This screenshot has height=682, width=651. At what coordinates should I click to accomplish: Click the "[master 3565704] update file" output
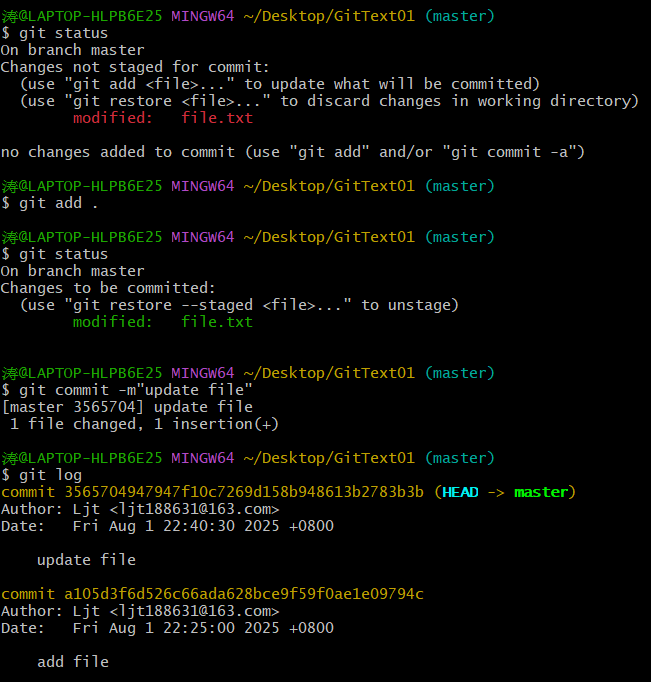(127, 407)
